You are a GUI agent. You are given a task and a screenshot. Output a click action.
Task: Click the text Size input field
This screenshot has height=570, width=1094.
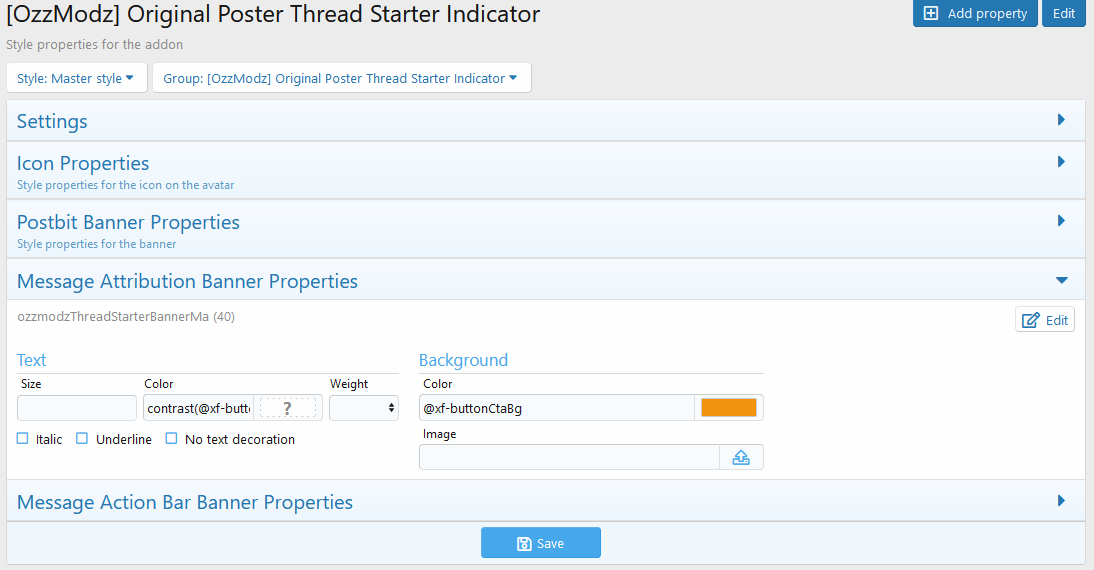pyautogui.click(x=77, y=408)
